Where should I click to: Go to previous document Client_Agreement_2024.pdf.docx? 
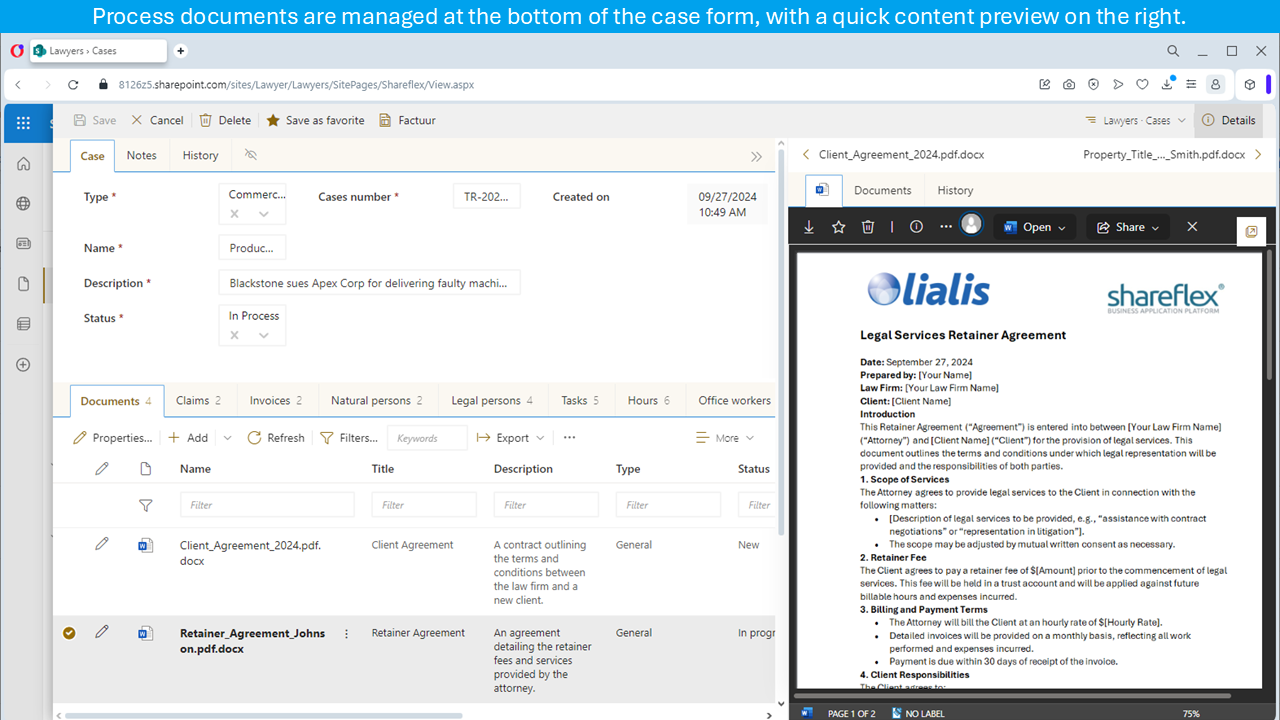894,155
